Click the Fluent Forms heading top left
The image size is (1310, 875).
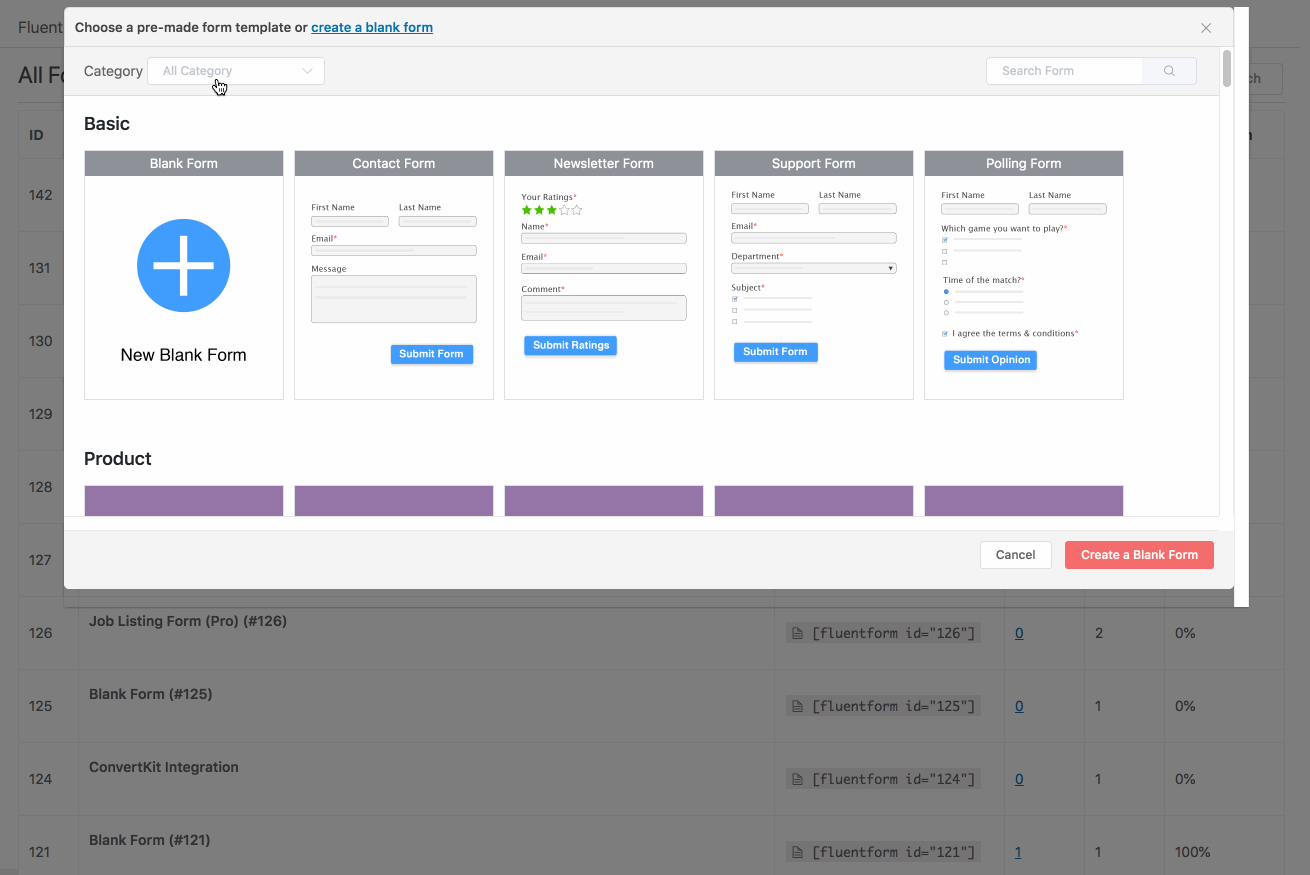click(x=38, y=27)
